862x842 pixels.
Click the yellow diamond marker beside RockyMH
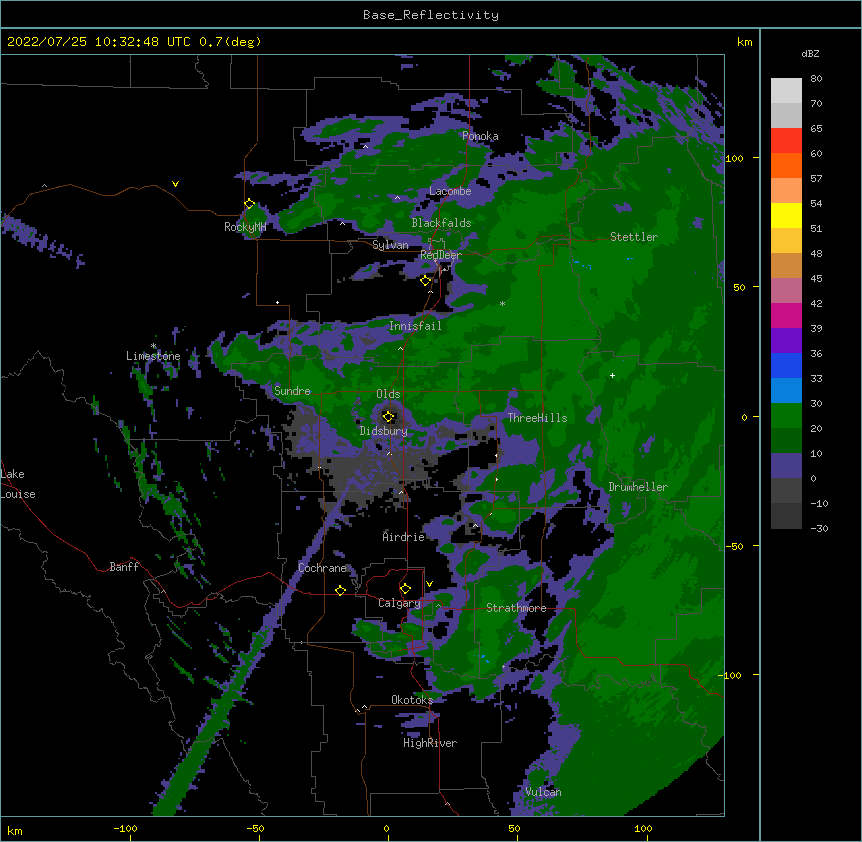(x=250, y=204)
